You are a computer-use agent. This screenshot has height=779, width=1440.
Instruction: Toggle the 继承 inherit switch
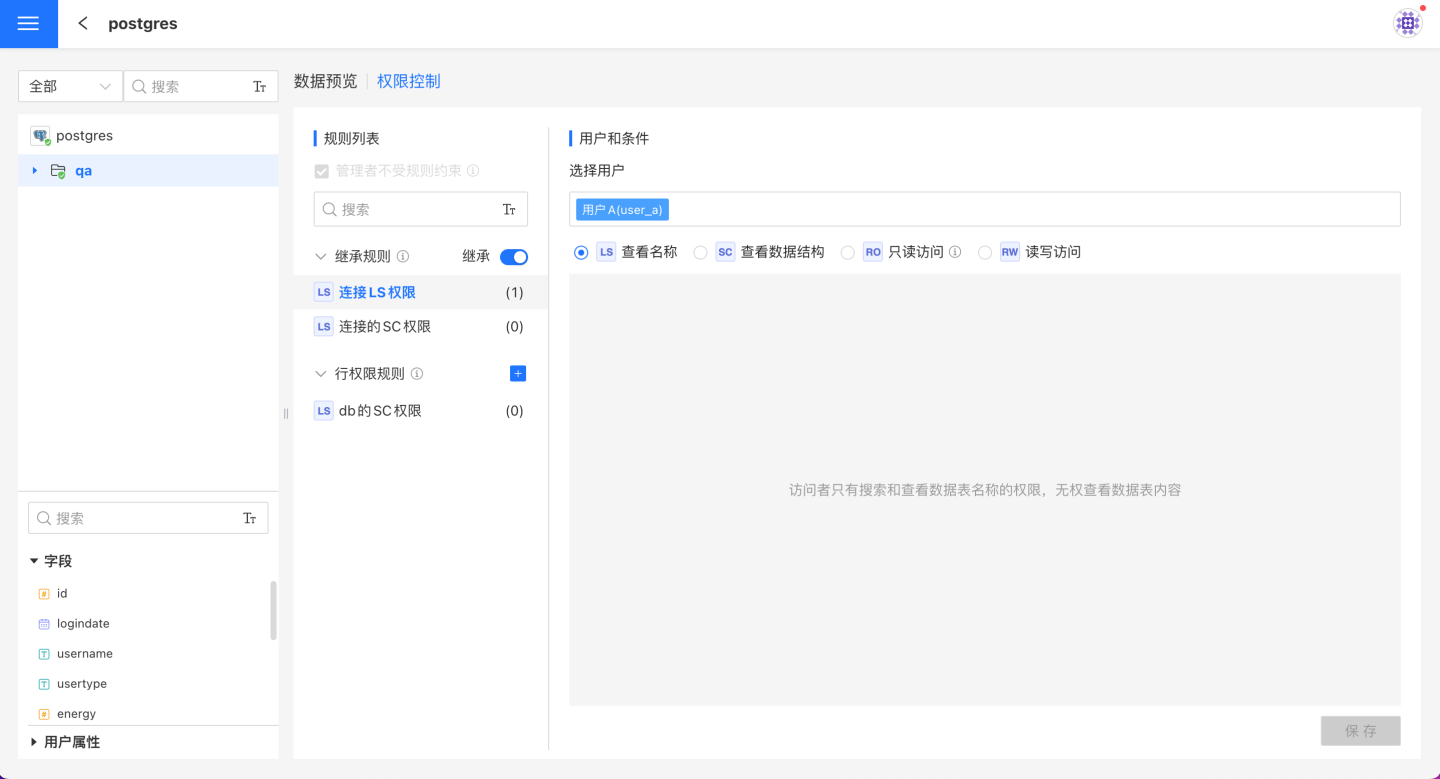point(513,257)
